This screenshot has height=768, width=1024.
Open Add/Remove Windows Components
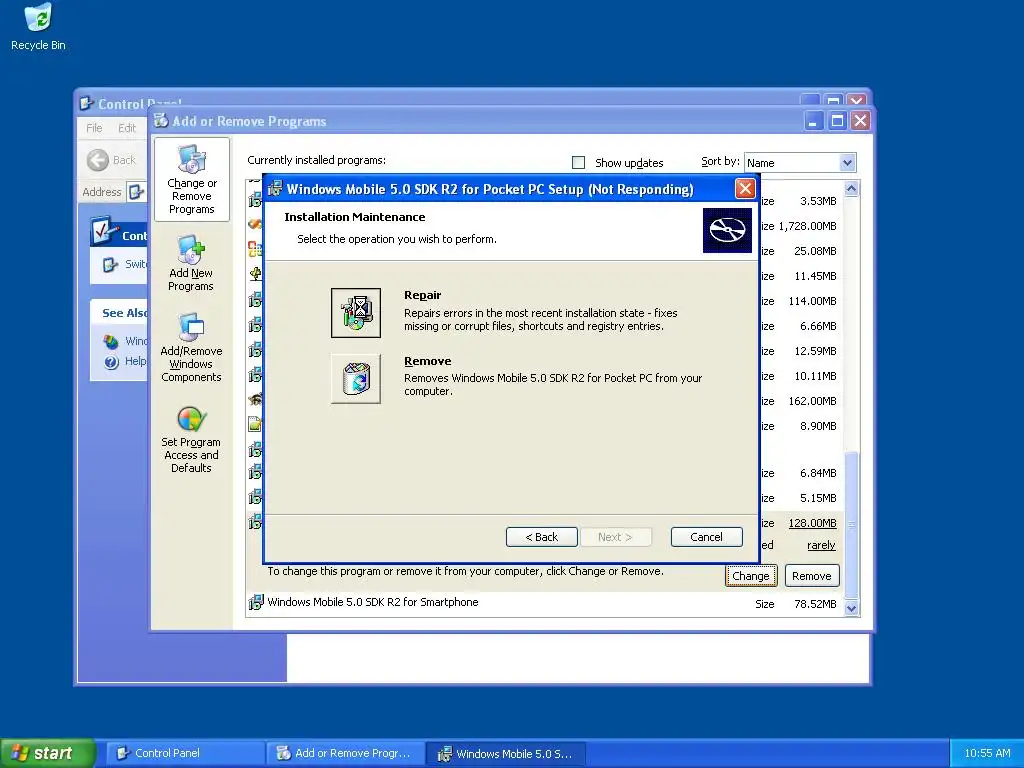(x=191, y=347)
